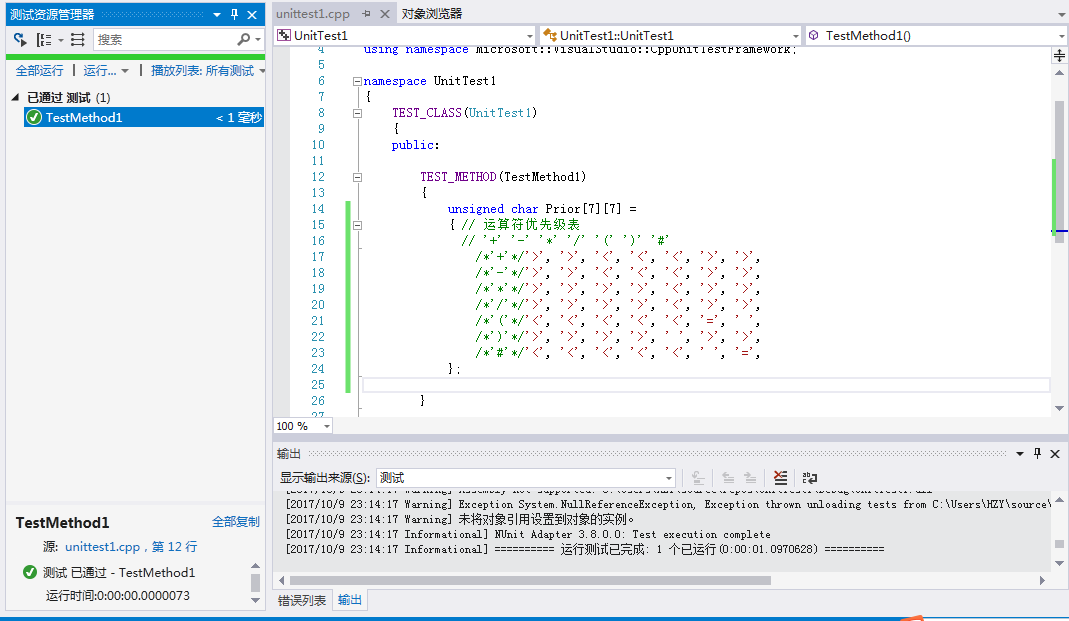Collapse the Prior array initializer block

pyautogui.click(x=357, y=225)
